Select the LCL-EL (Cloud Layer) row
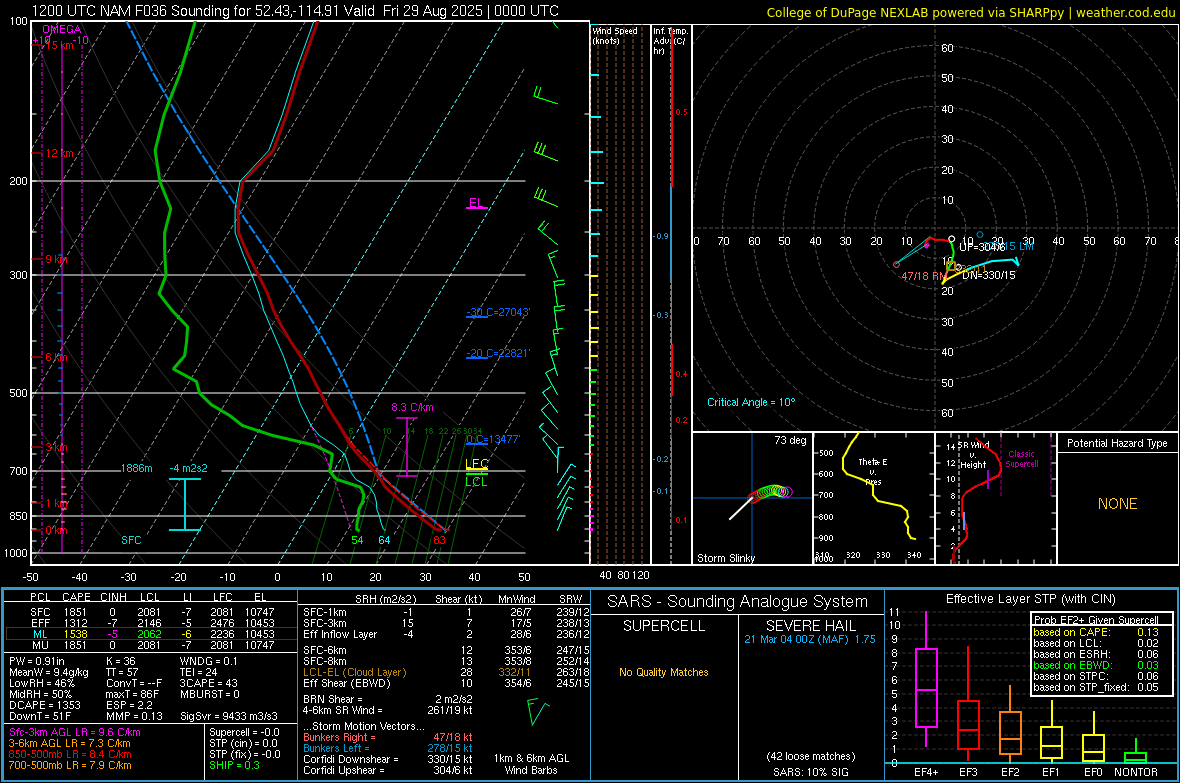Screen dimensions: 1180x783 tap(446, 672)
